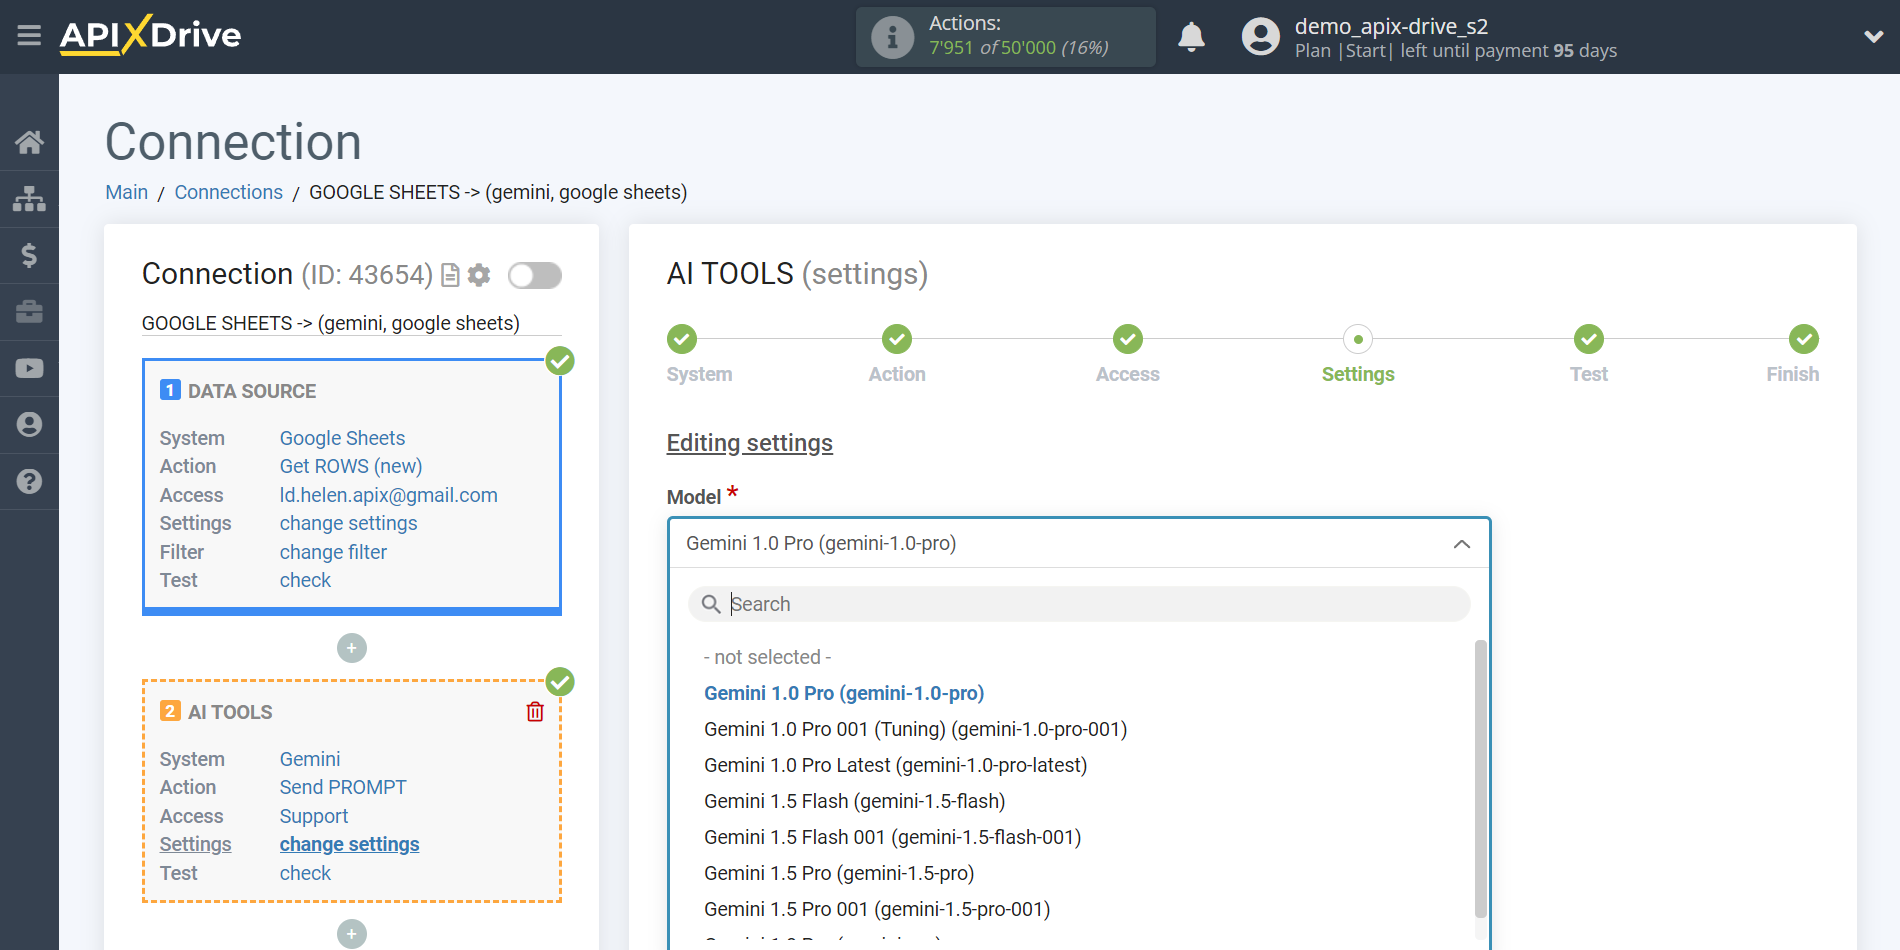
Task: Click the plus button below AI TOOLS
Action: point(352,934)
